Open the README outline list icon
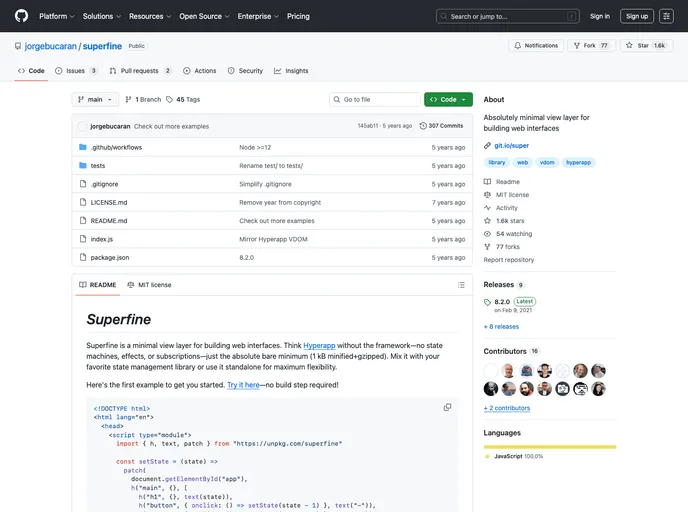Screen dimensions: 688x512 pyautogui.click(x=461, y=285)
